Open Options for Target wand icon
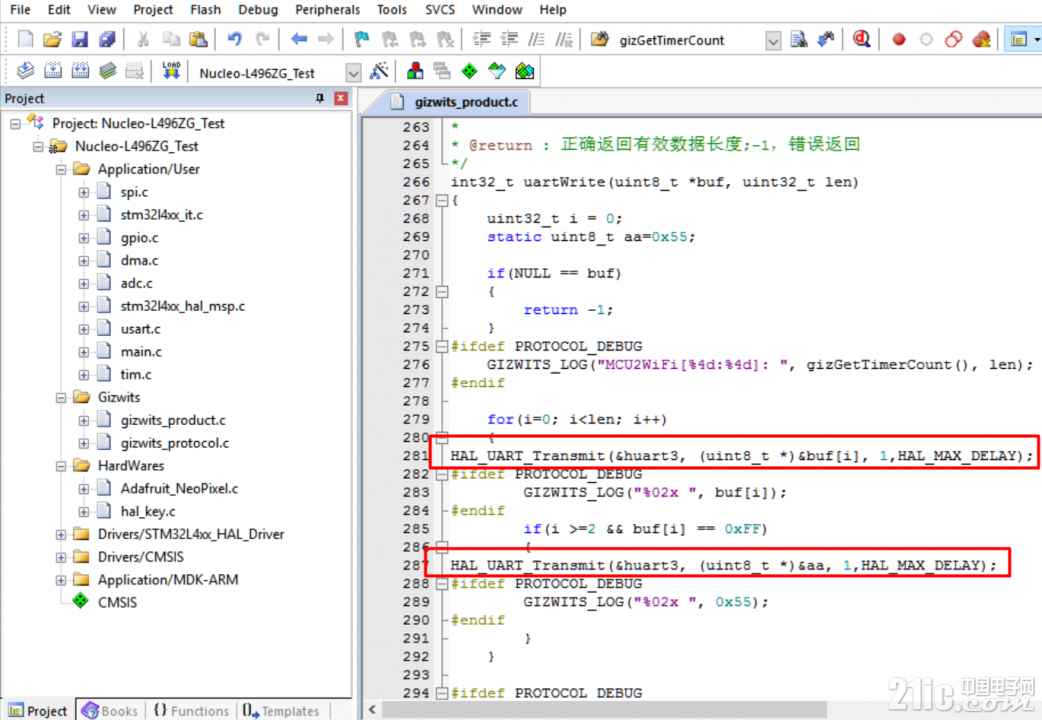Screen dimensions: 1042x720 tap(379, 70)
